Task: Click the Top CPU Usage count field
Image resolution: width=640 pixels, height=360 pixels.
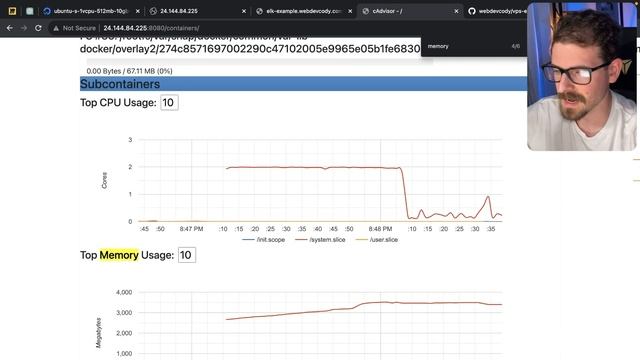Action: pyautogui.click(x=169, y=102)
